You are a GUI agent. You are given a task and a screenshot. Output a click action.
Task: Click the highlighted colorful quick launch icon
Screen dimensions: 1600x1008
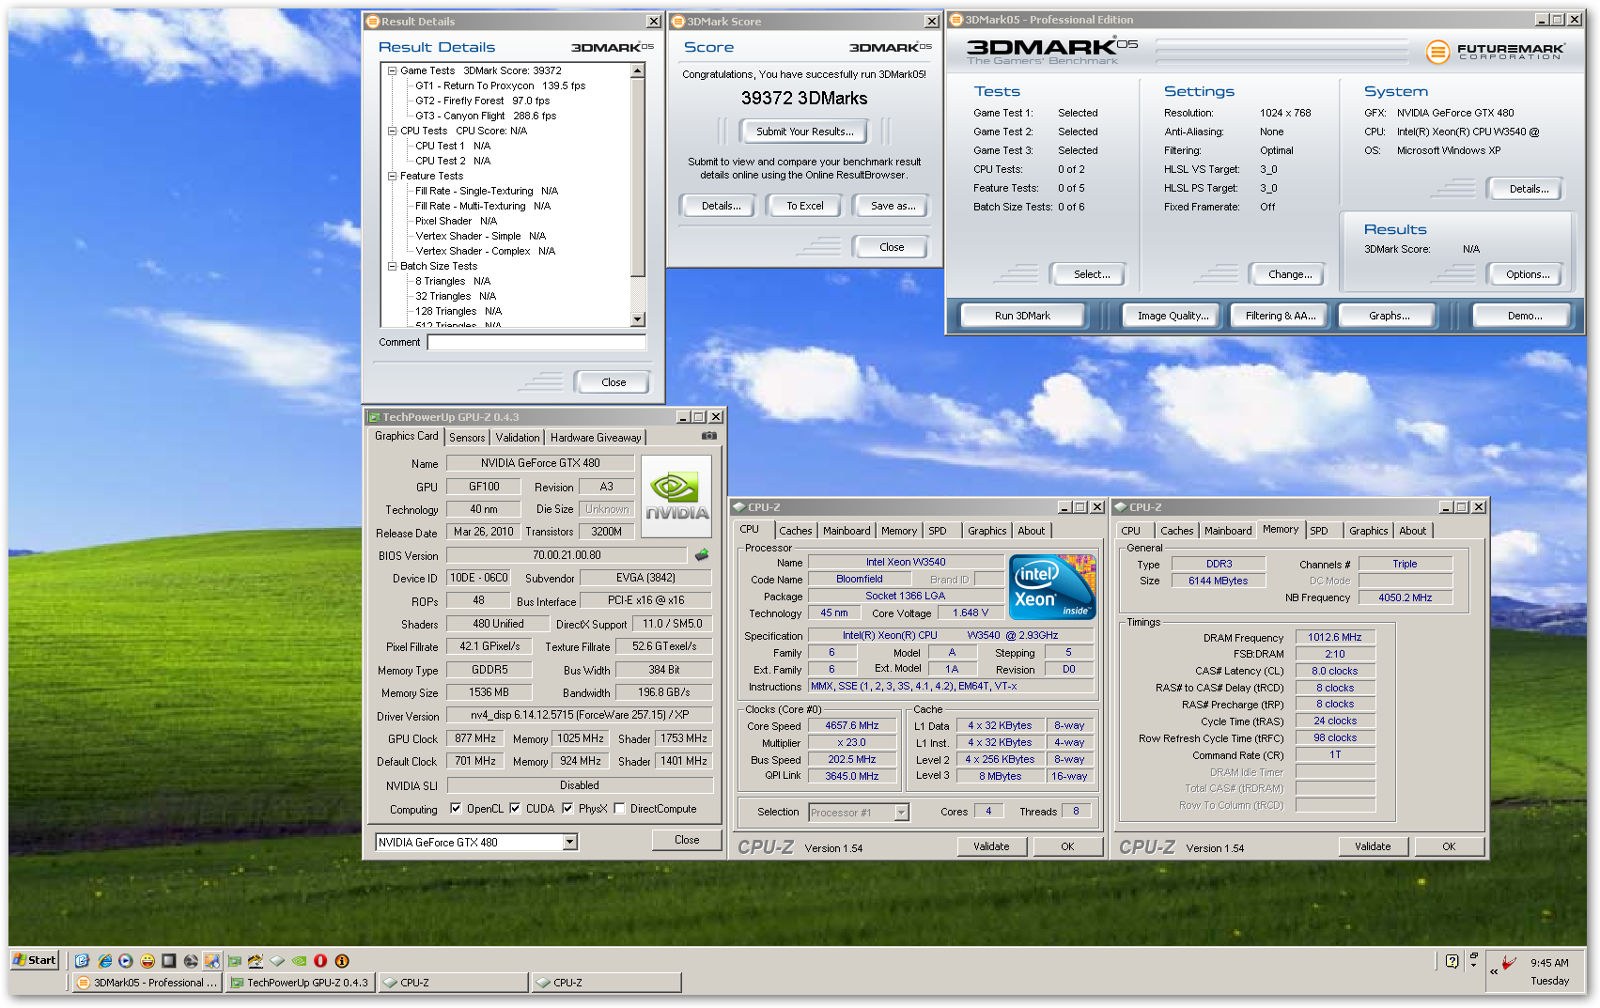[212, 961]
